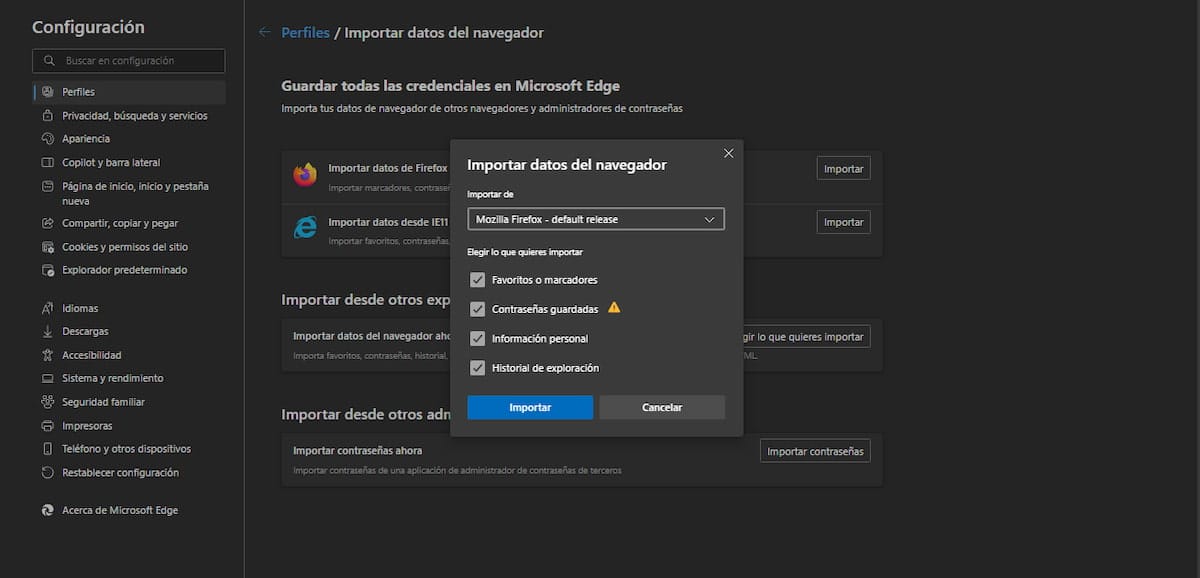Click the Página de inicio sidebar icon
The height and width of the screenshot is (578, 1200).
click(x=47, y=186)
